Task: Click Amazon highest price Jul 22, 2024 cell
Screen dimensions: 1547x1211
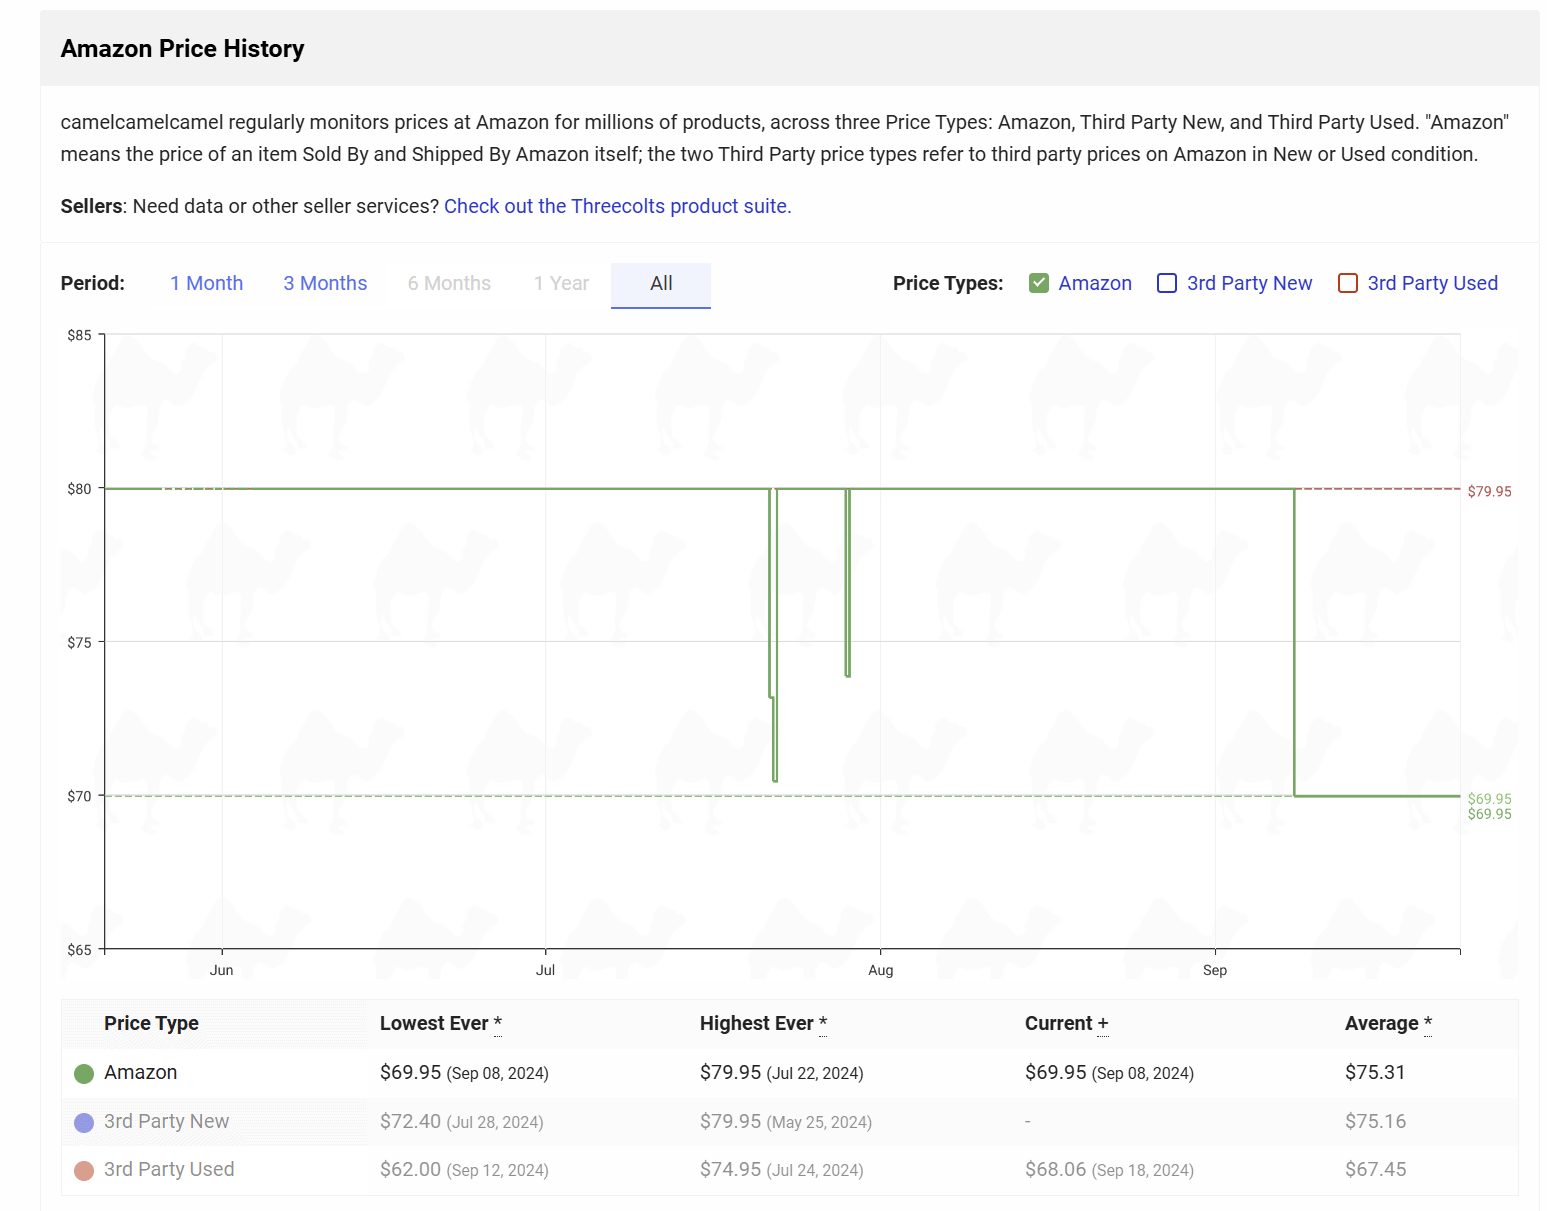Action: coord(781,1073)
